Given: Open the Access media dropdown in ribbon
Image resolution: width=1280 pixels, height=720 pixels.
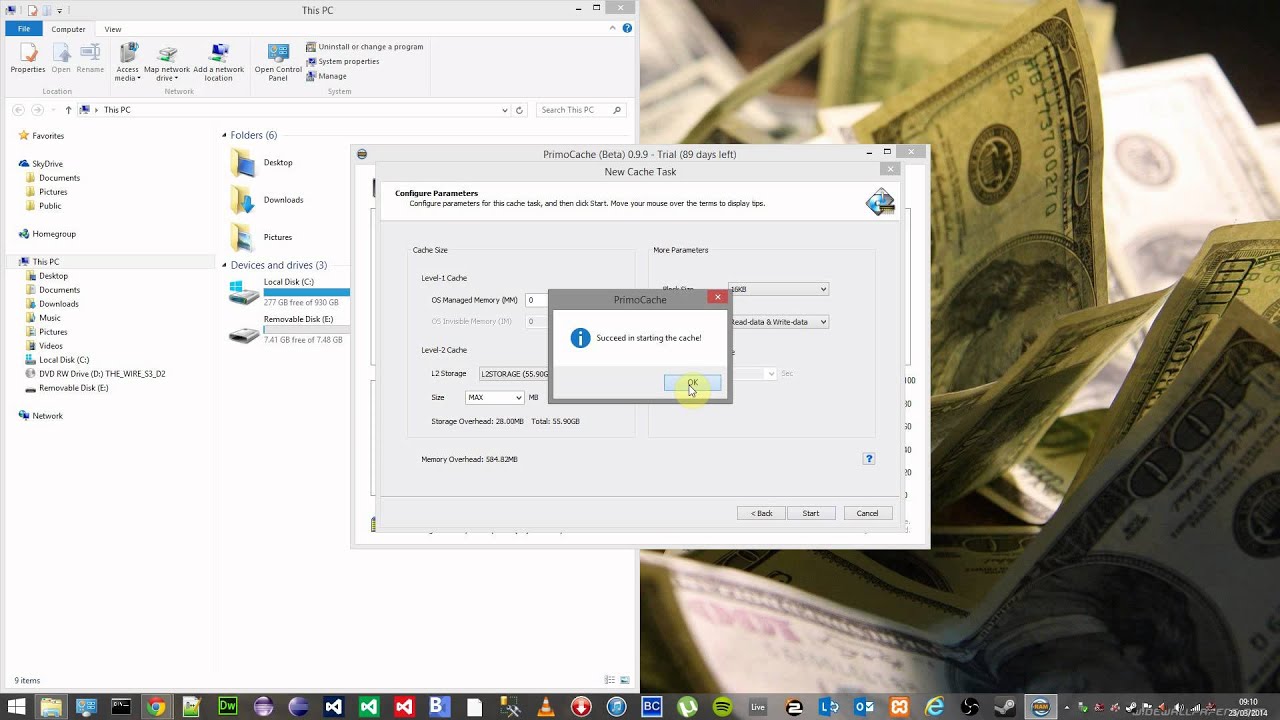Looking at the screenshot, I should coord(128,62).
